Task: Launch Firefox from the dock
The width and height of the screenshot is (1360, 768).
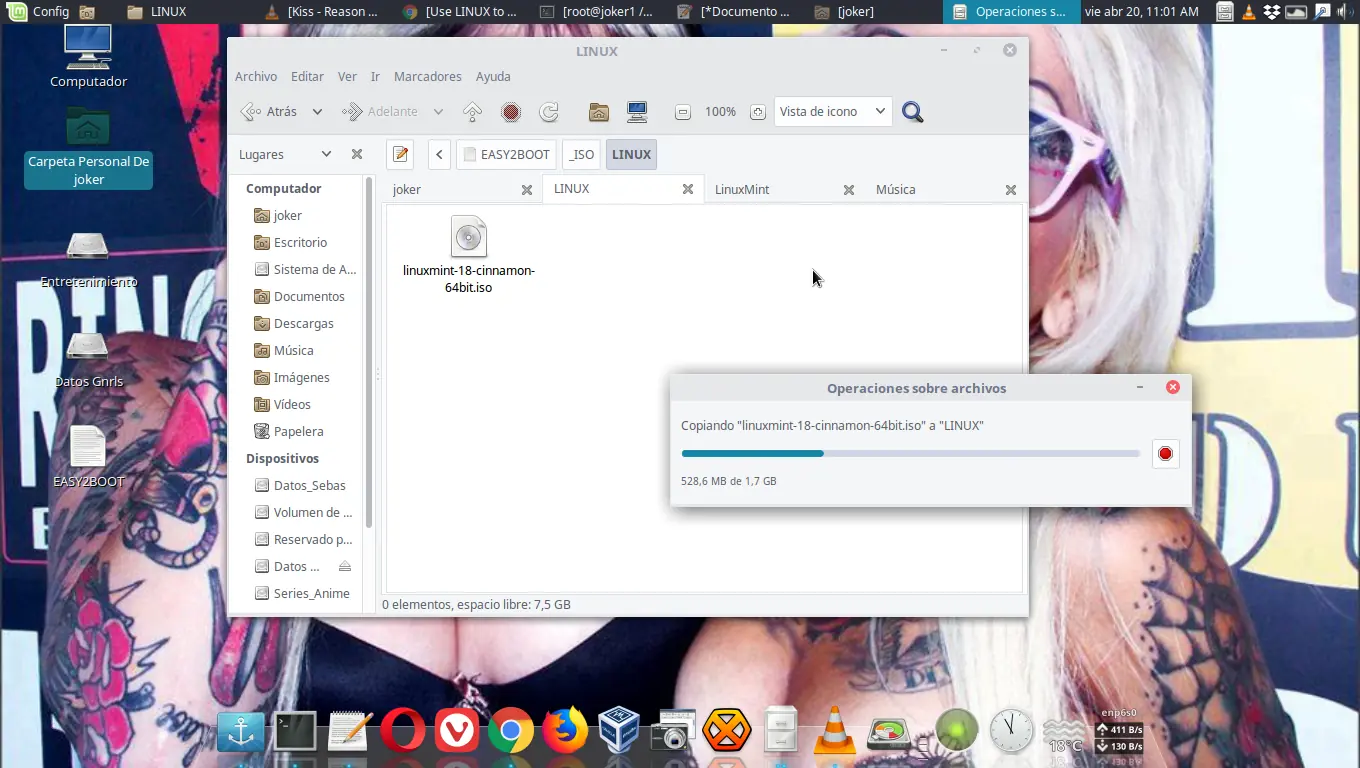Action: pyautogui.click(x=565, y=730)
